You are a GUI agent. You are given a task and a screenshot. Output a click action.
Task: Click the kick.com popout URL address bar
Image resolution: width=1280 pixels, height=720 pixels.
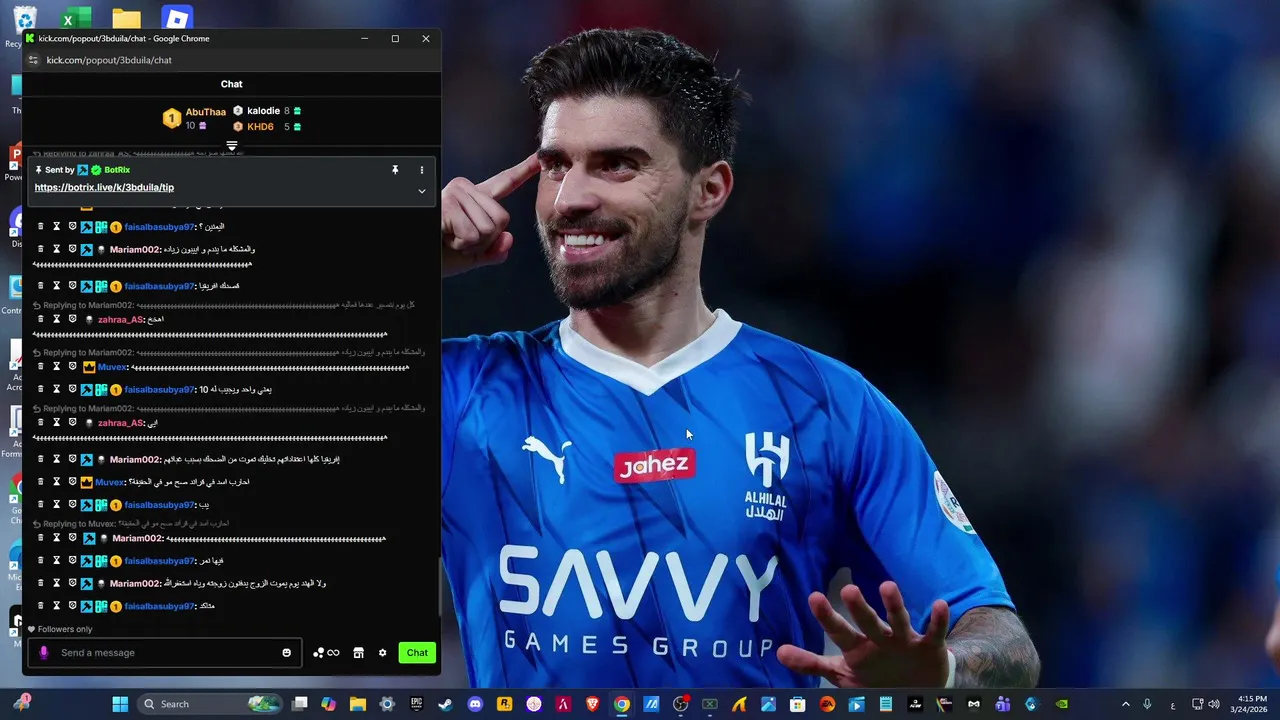tap(109, 60)
